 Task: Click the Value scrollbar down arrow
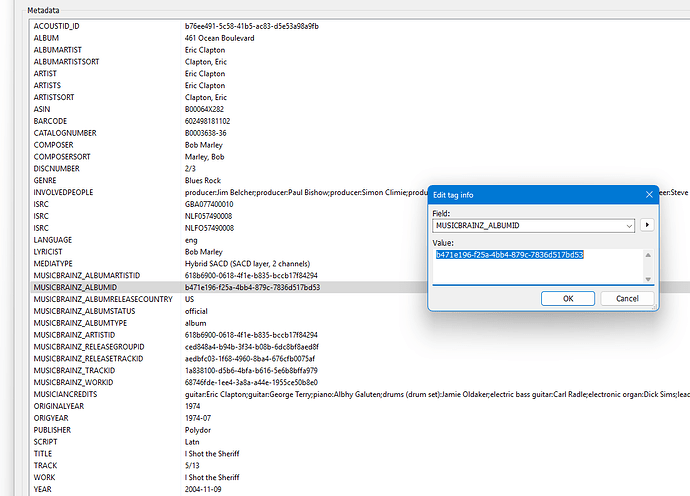point(647,279)
